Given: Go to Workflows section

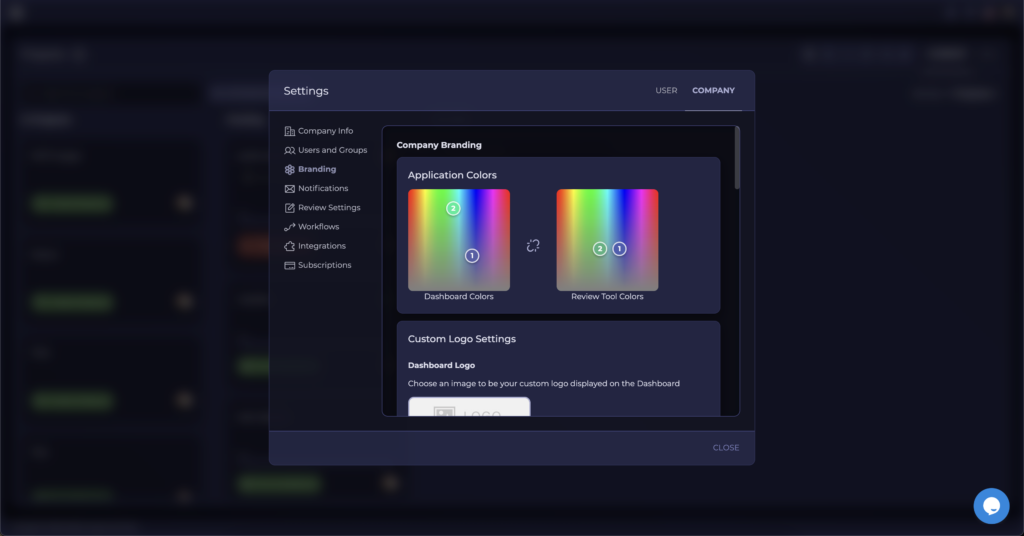Looking at the screenshot, I should coord(318,227).
